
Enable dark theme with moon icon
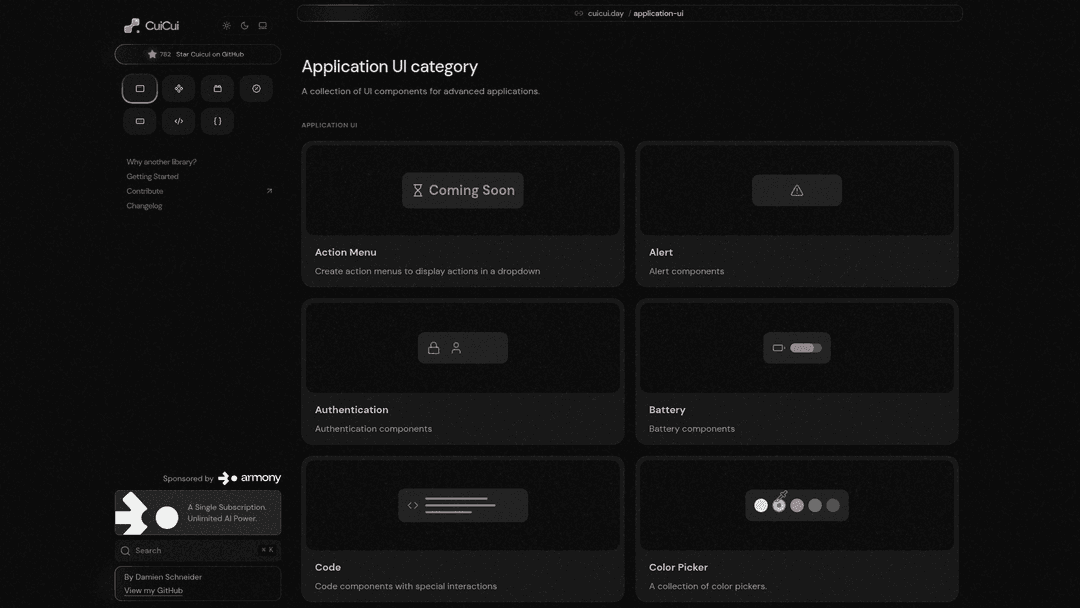[x=245, y=26]
